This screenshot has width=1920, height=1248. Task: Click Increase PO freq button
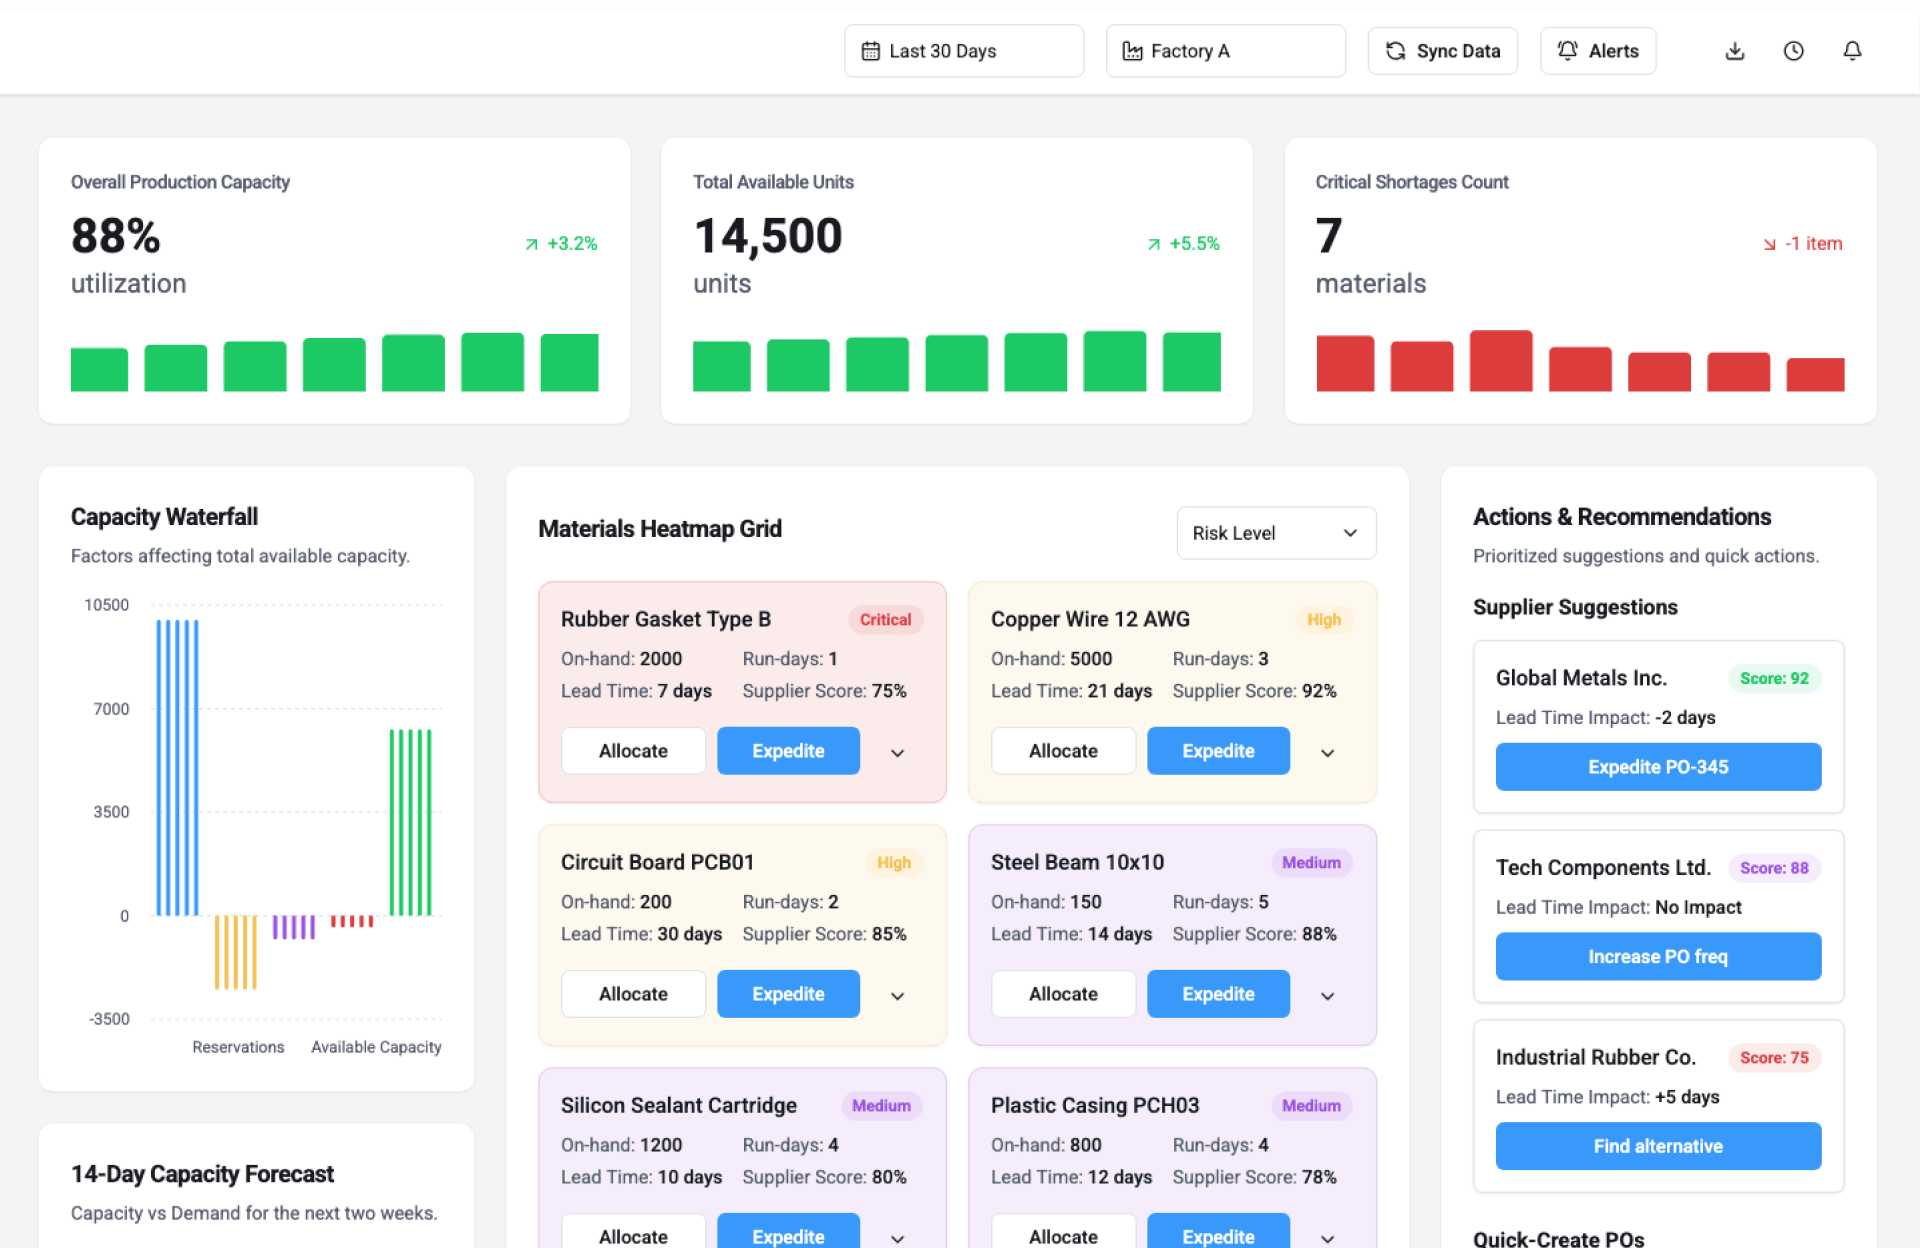point(1658,957)
